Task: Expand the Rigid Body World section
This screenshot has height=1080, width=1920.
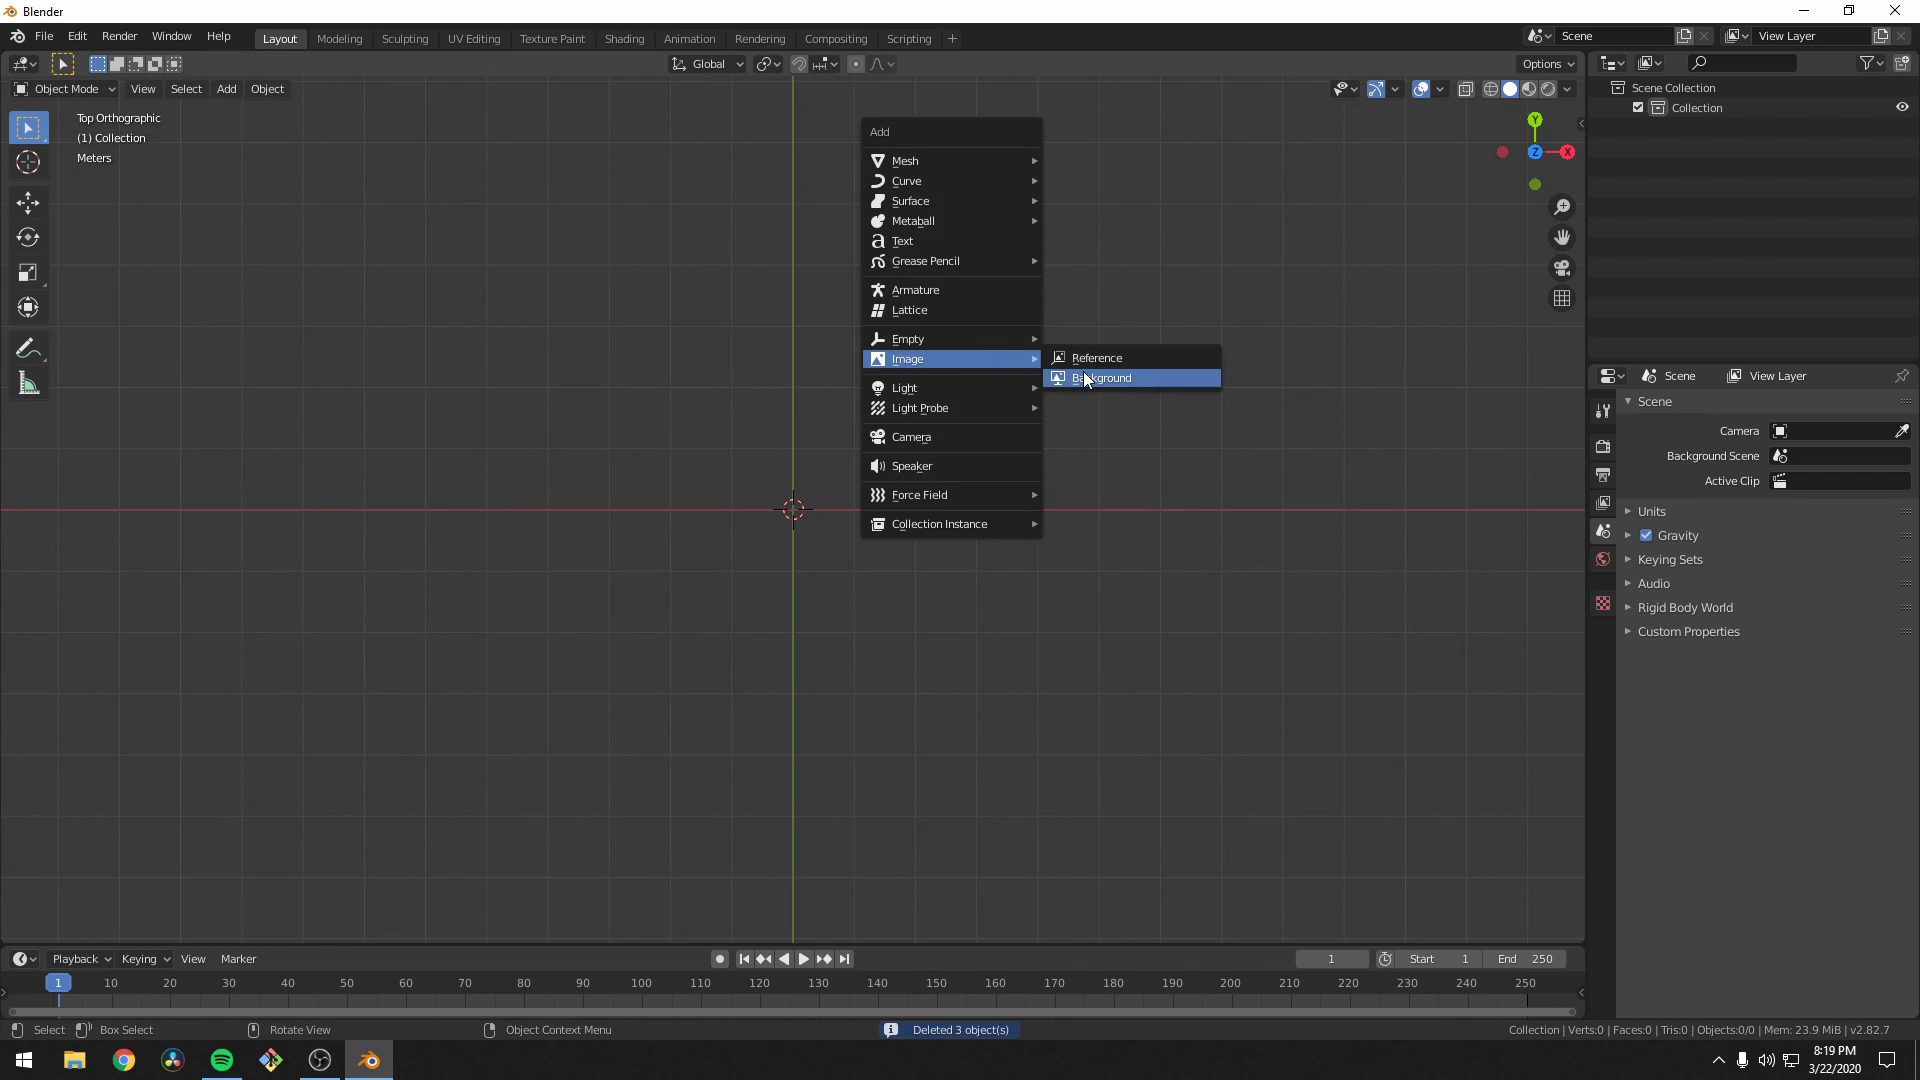Action: 1627,607
